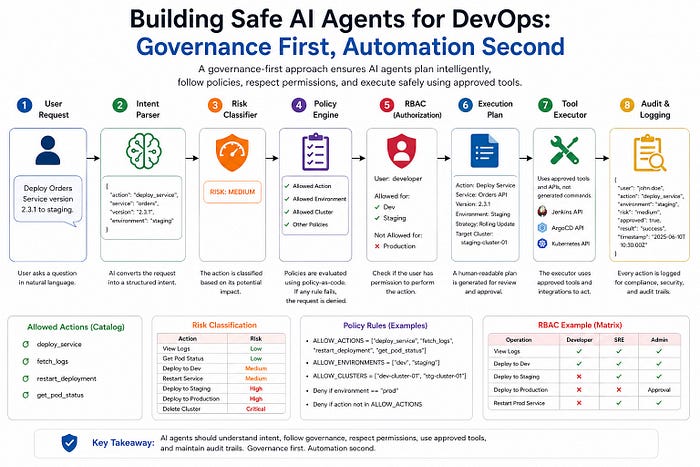700x467 pixels.
Task: Click the Admin check for View Logs row
Action: coord(659,351)
